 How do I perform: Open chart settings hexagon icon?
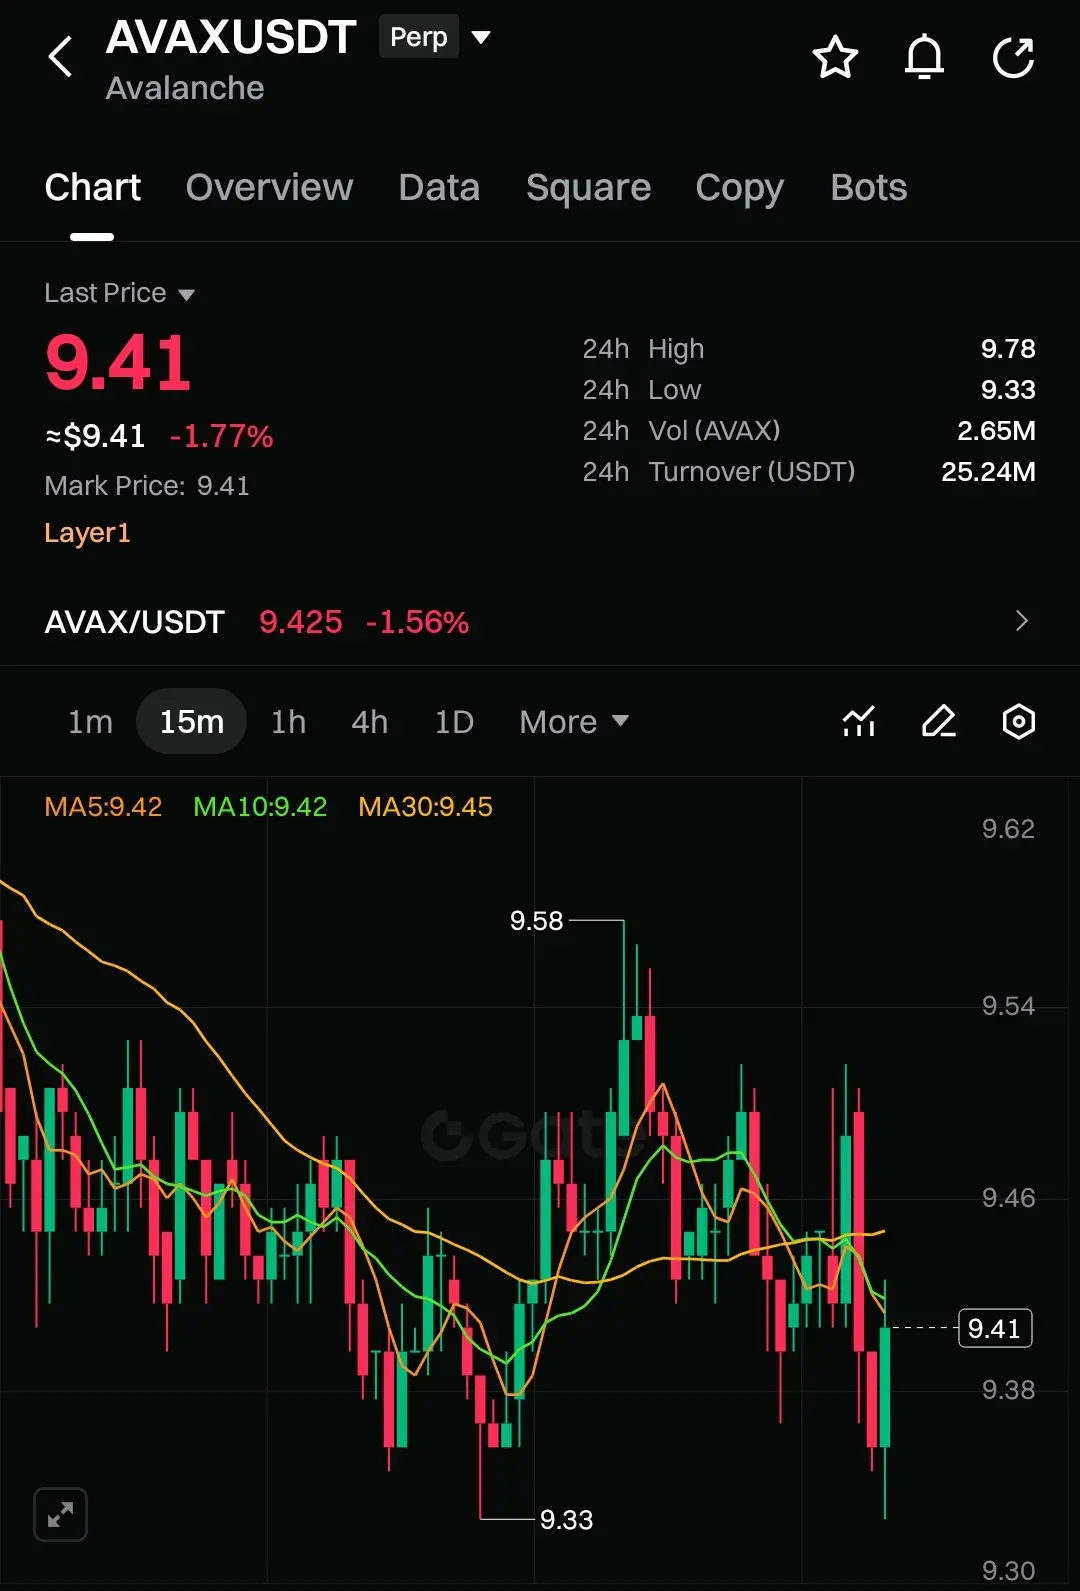(x=1018, y=721)
